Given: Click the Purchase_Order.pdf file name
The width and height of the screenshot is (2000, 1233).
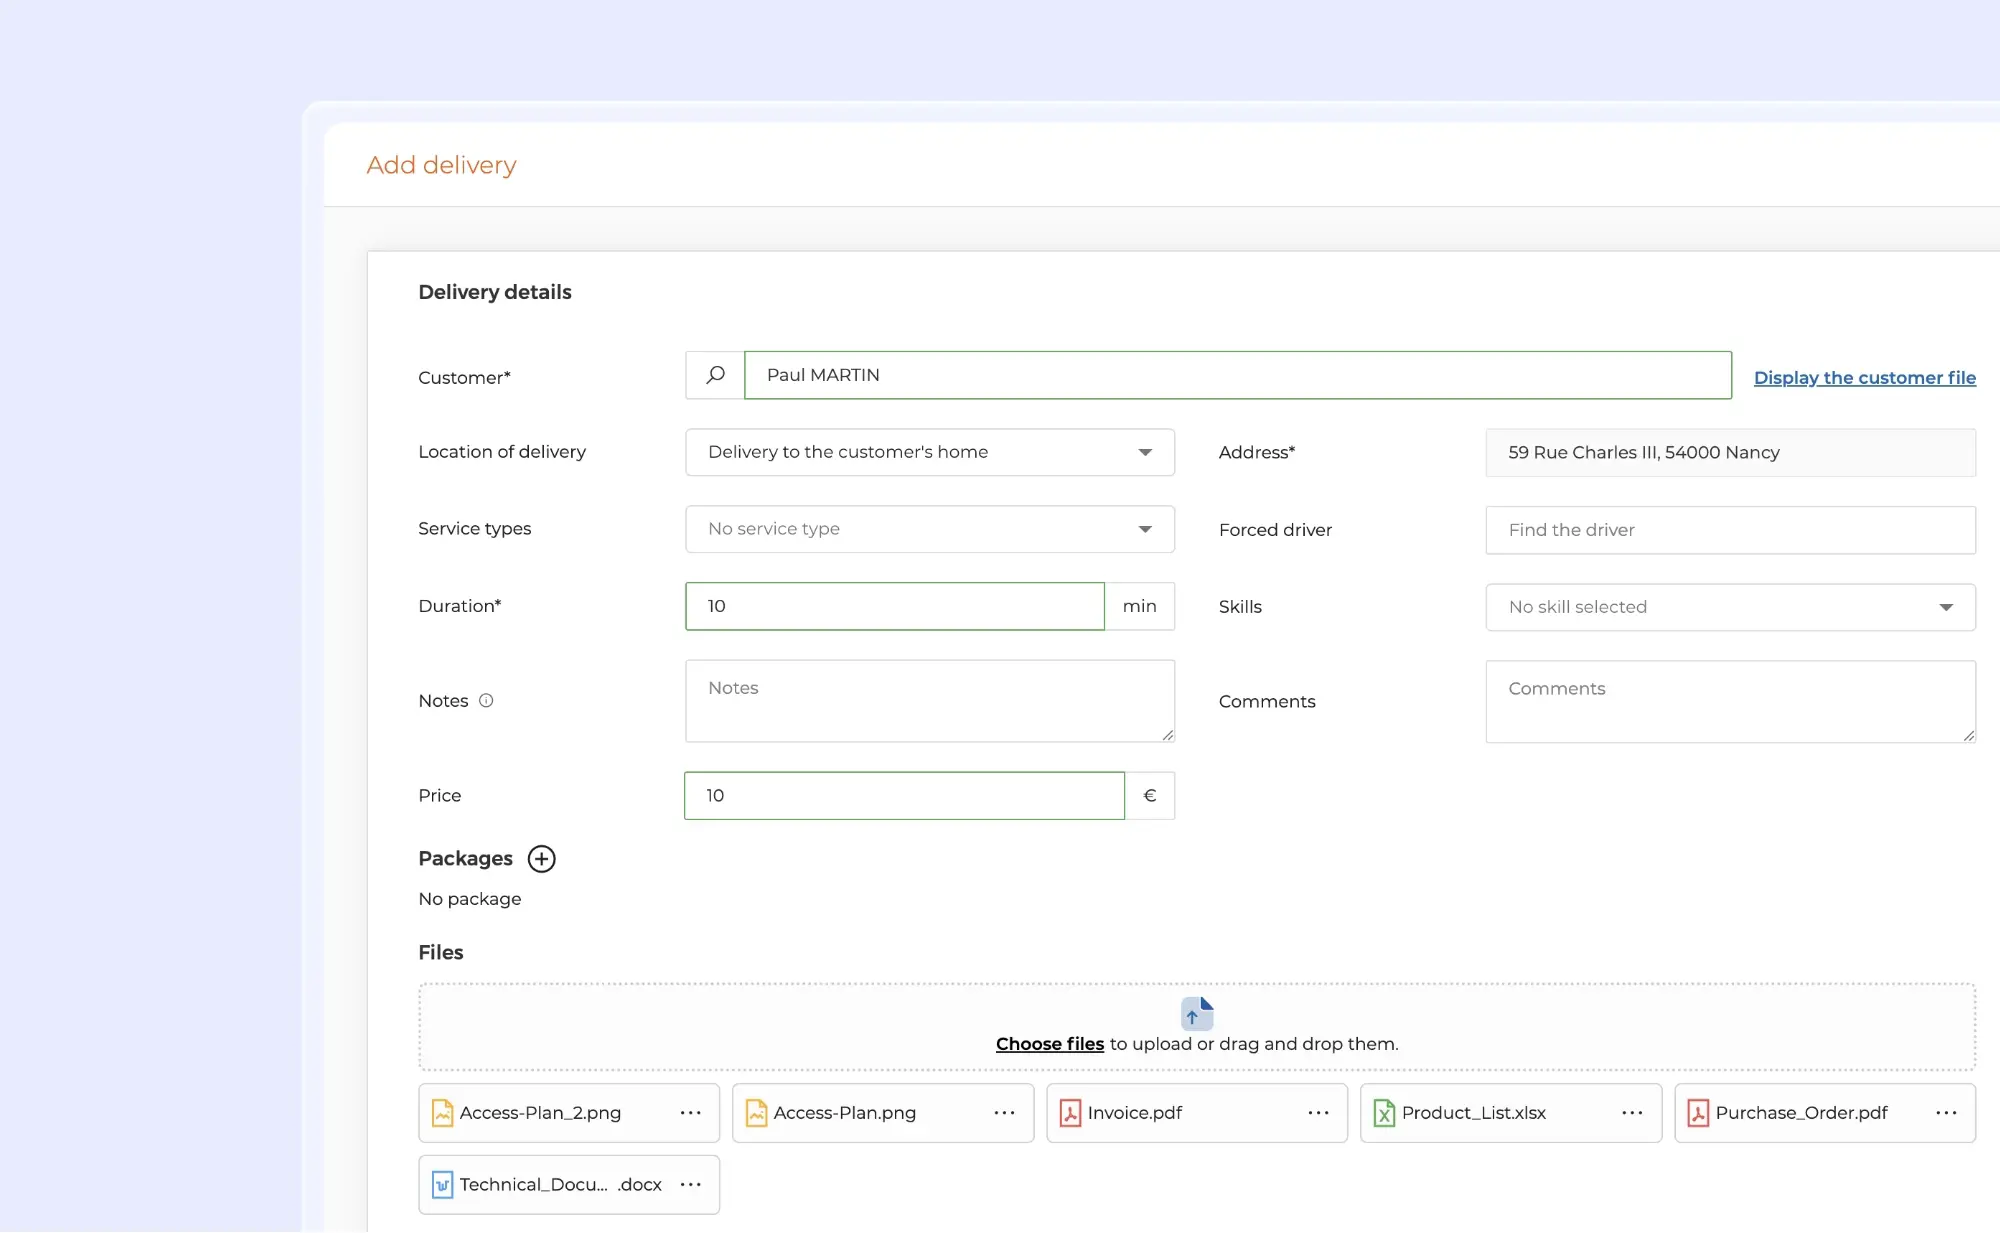Looking at the screenshot, I should (1802, 1113).
